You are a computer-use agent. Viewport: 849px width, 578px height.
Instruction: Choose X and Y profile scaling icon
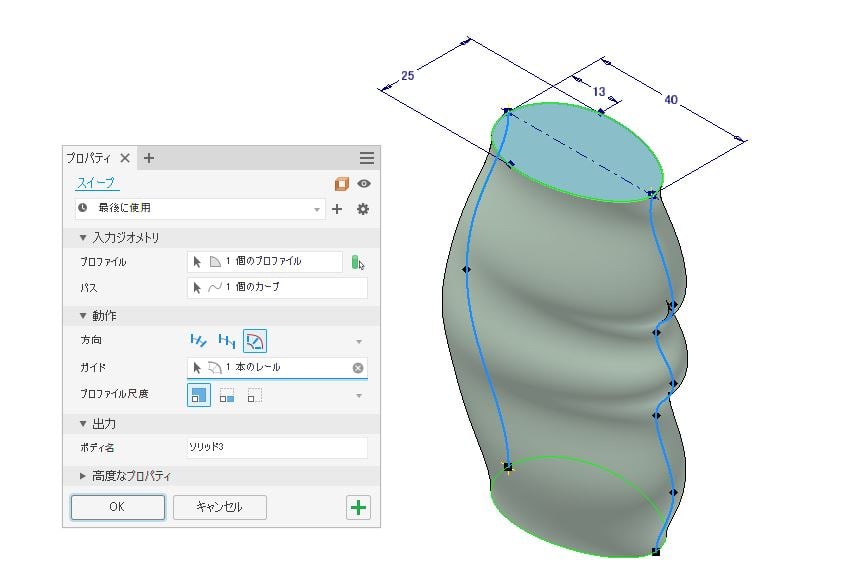tap(200, 395)
